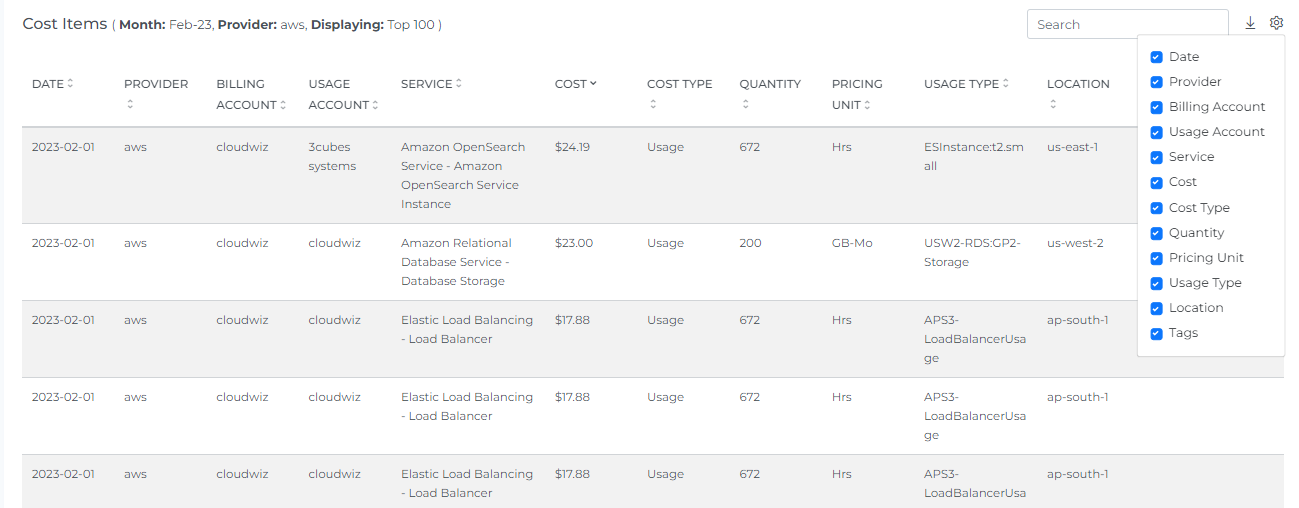This screenshot has width=1299, height=508.
Task: Click sort arrows under Provider header
Action: tap(129, 104)
